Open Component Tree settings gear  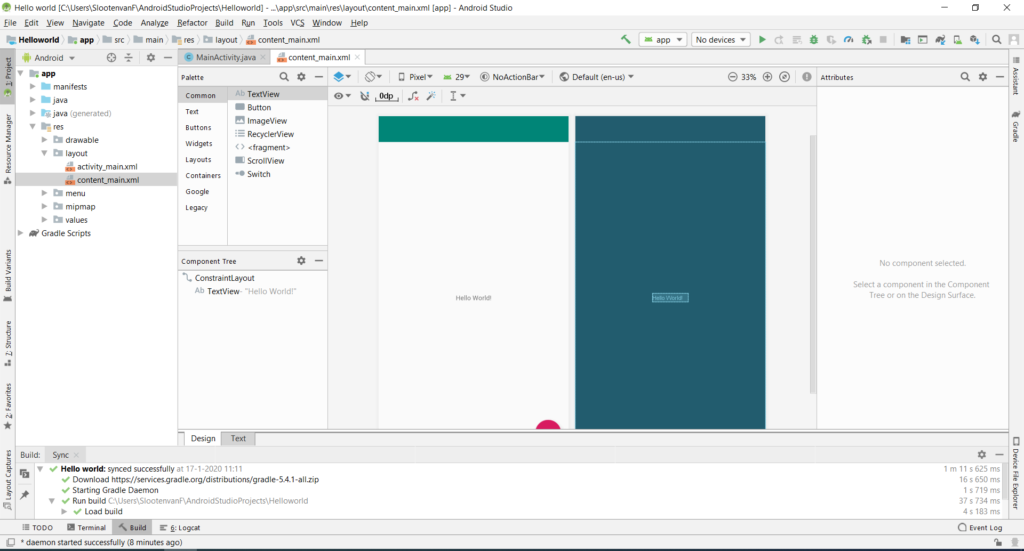(301, 260)
